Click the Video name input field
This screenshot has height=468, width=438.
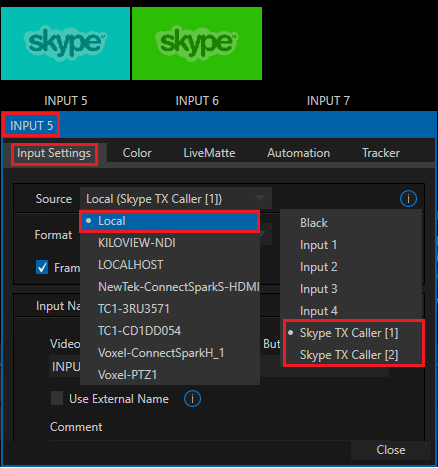[65, 367]
